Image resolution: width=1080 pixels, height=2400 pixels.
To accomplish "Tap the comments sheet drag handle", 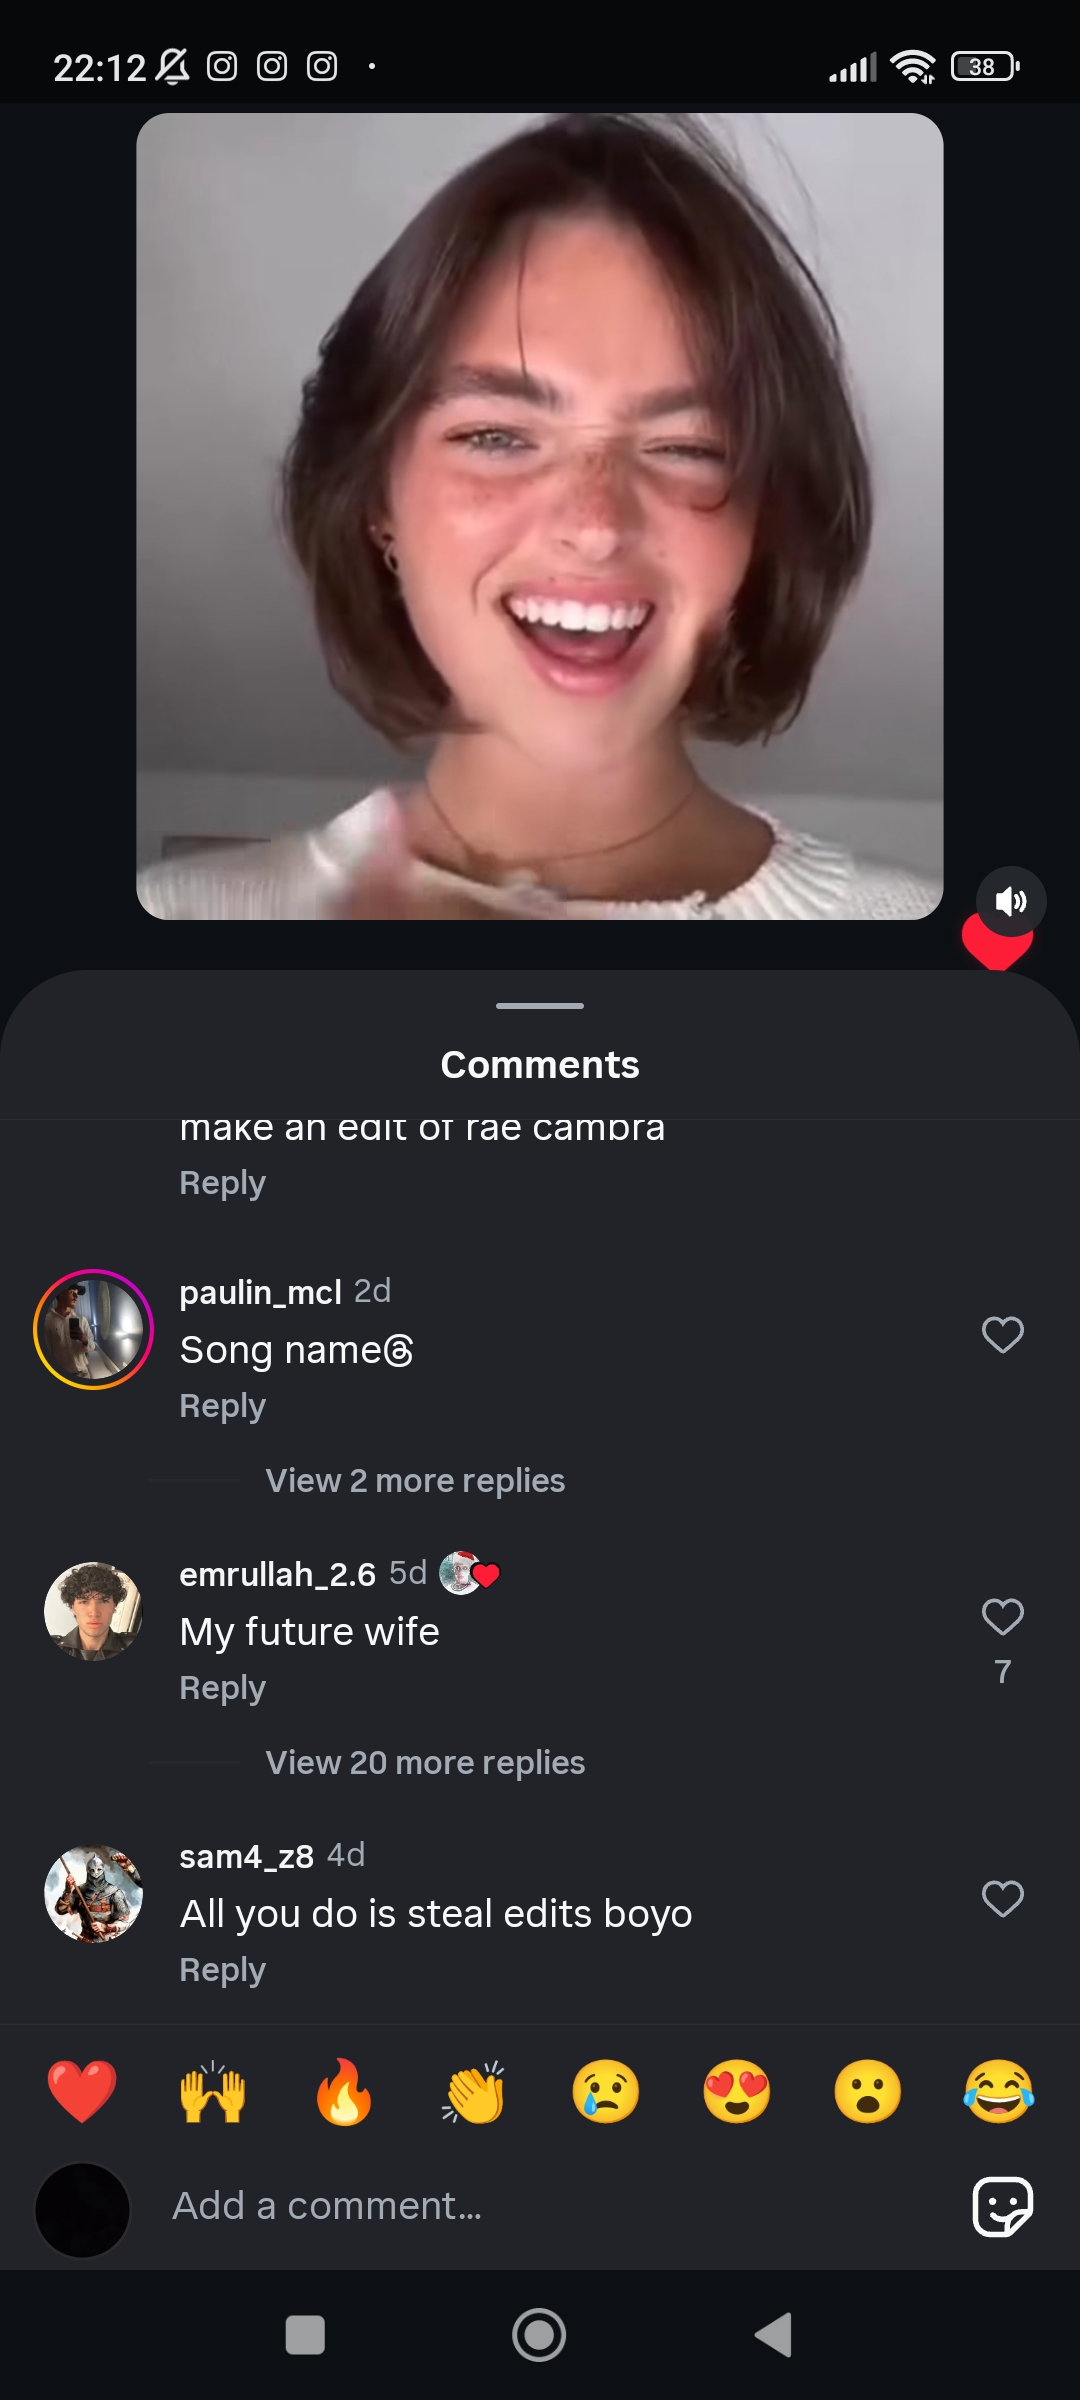I will [540, 1006].
